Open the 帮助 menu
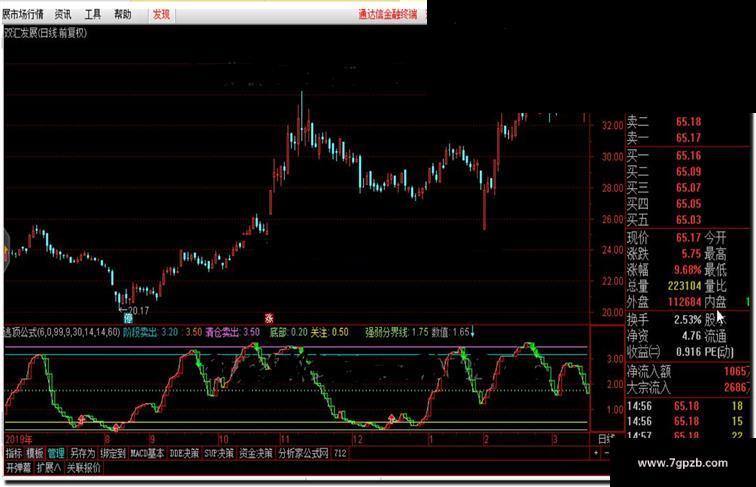Viewport: 756px width, 487px height. point(122,14)
